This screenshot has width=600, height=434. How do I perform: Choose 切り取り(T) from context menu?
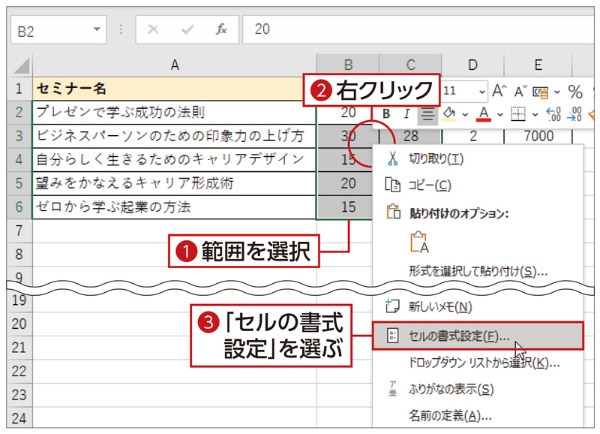478,158
